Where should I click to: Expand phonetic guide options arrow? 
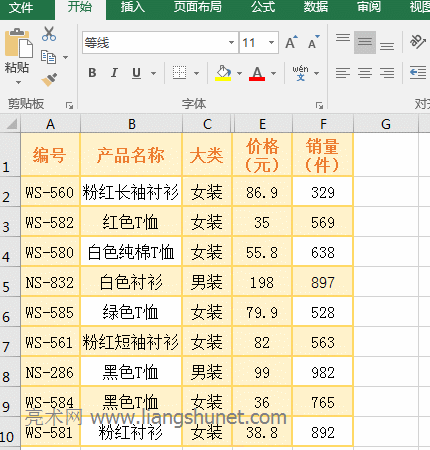pos(316,73)
